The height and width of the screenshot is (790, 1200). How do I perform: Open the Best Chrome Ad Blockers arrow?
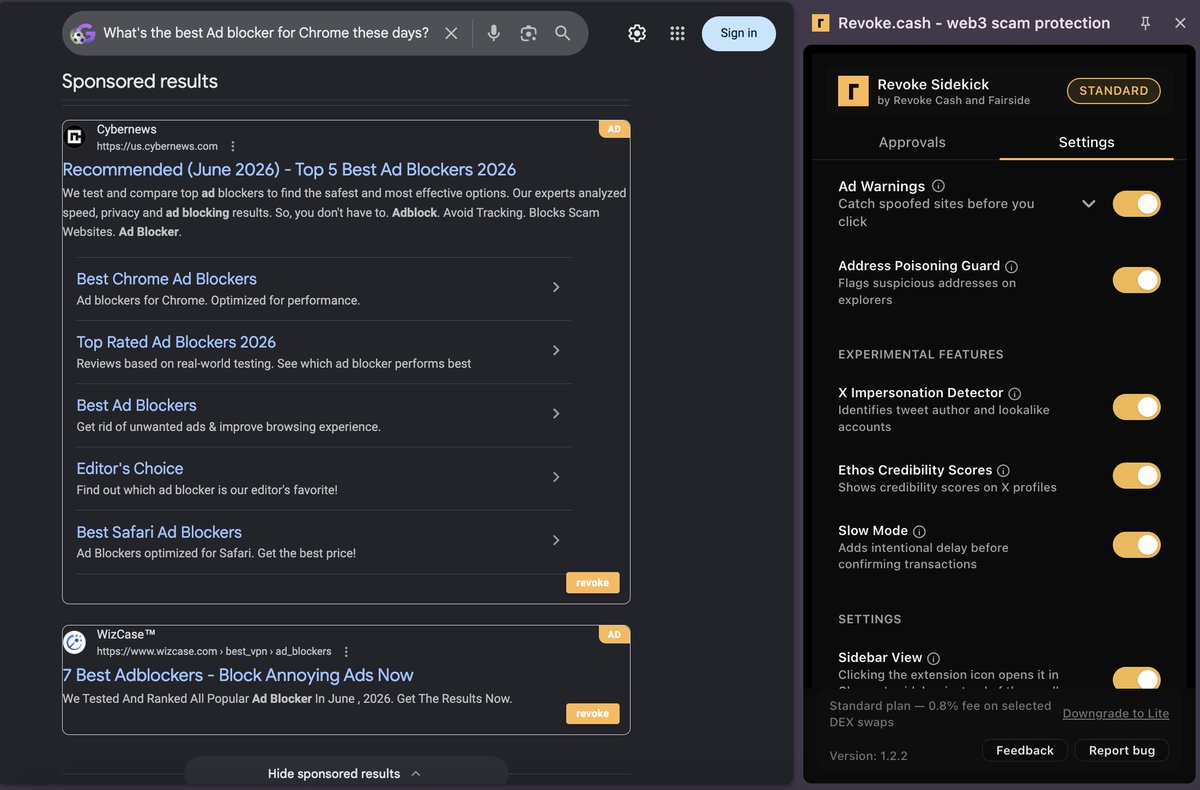556,287
